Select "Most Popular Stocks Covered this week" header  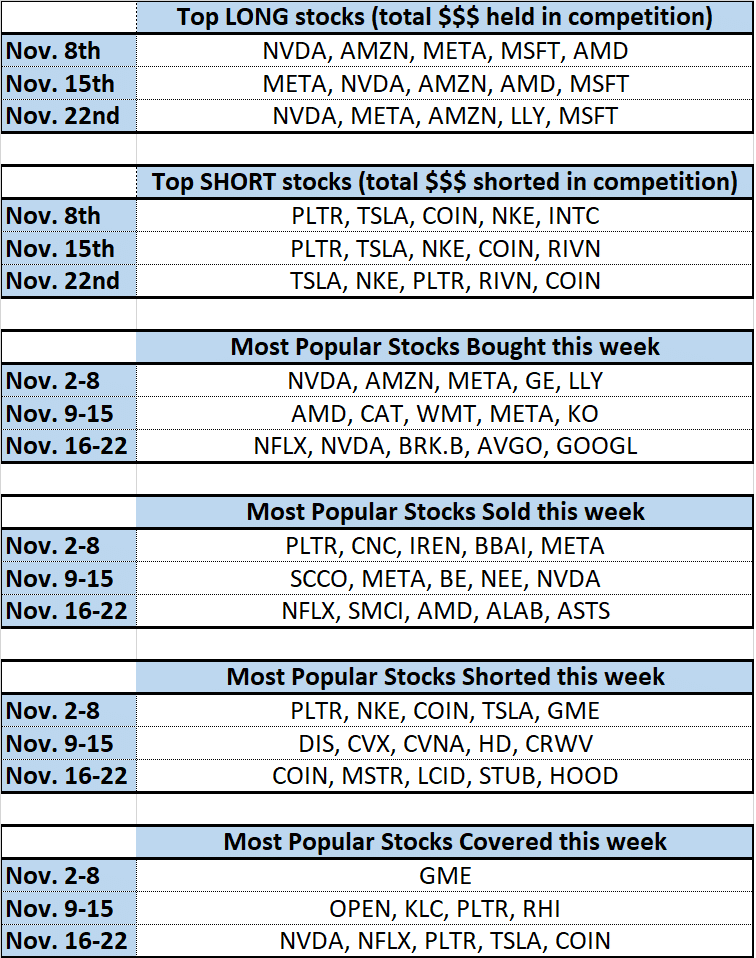click(444, 842)
